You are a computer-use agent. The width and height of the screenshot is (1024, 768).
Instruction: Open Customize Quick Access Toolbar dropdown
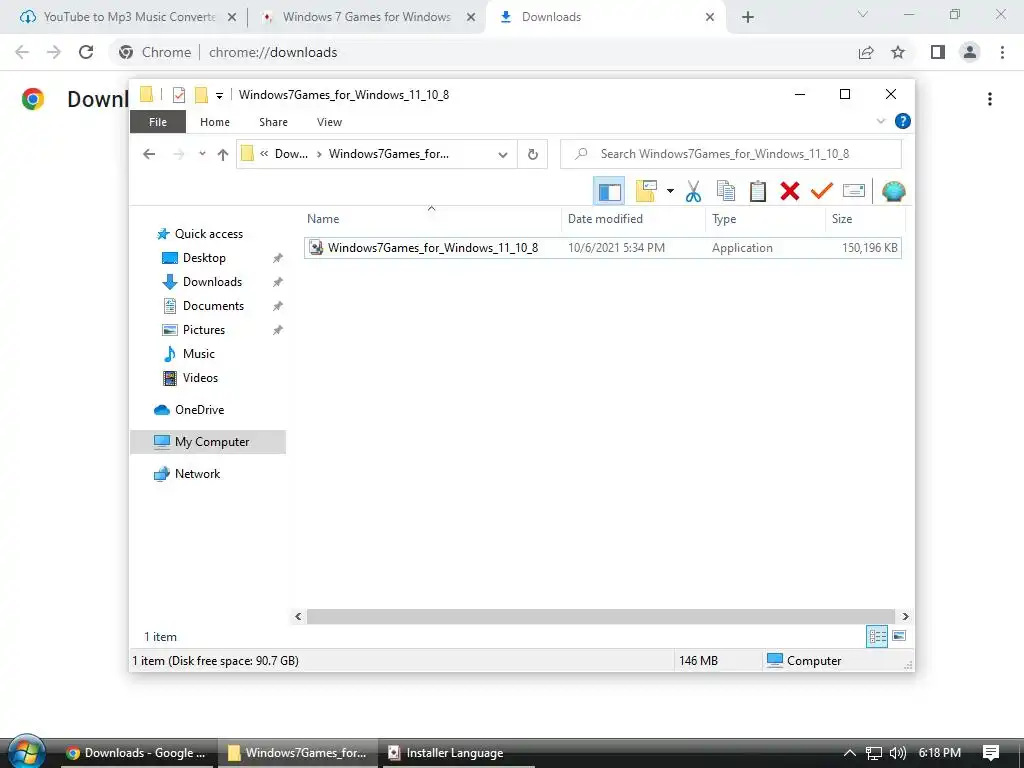click(219, 95)
